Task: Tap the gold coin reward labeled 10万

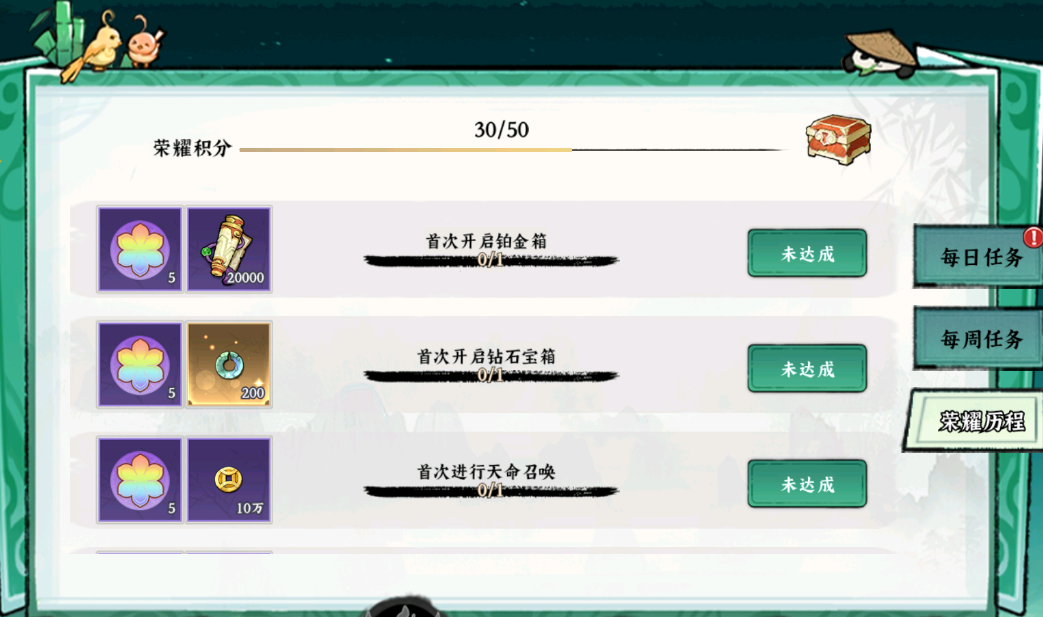Action: tap(229, 479)
